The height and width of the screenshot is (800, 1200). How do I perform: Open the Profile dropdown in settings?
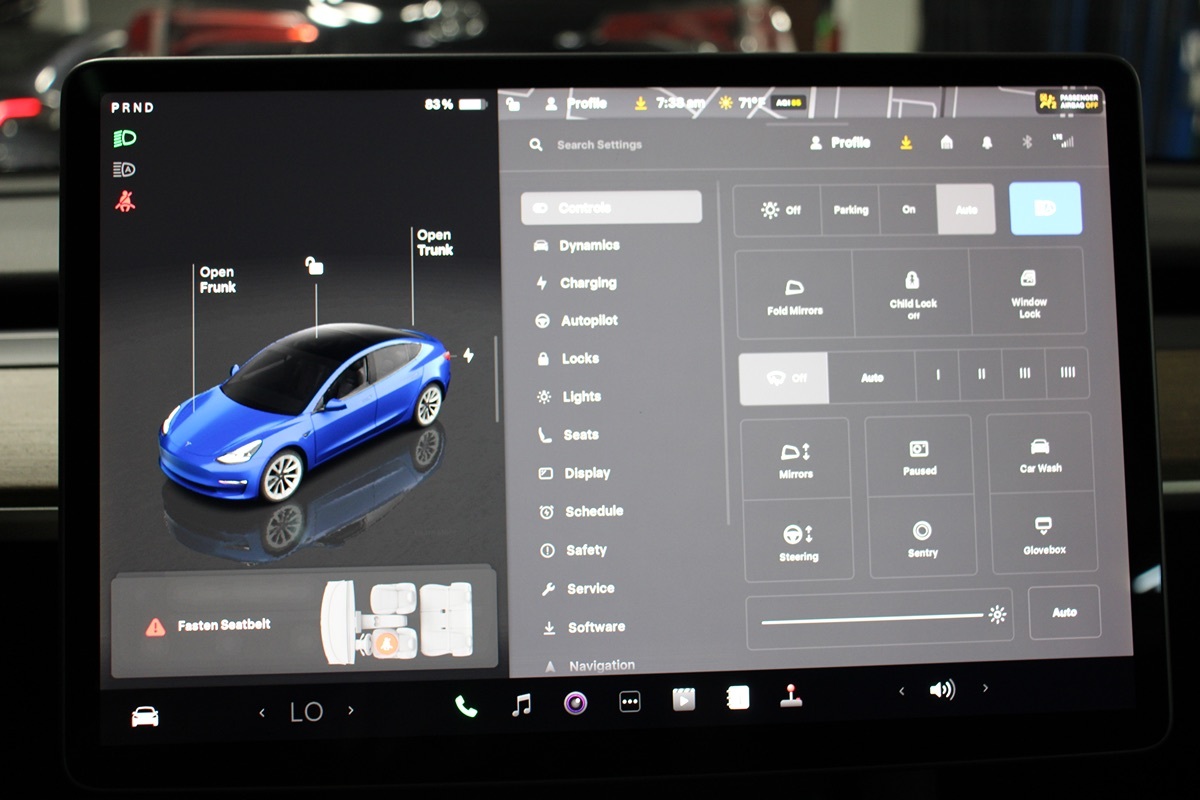(840, 143)
